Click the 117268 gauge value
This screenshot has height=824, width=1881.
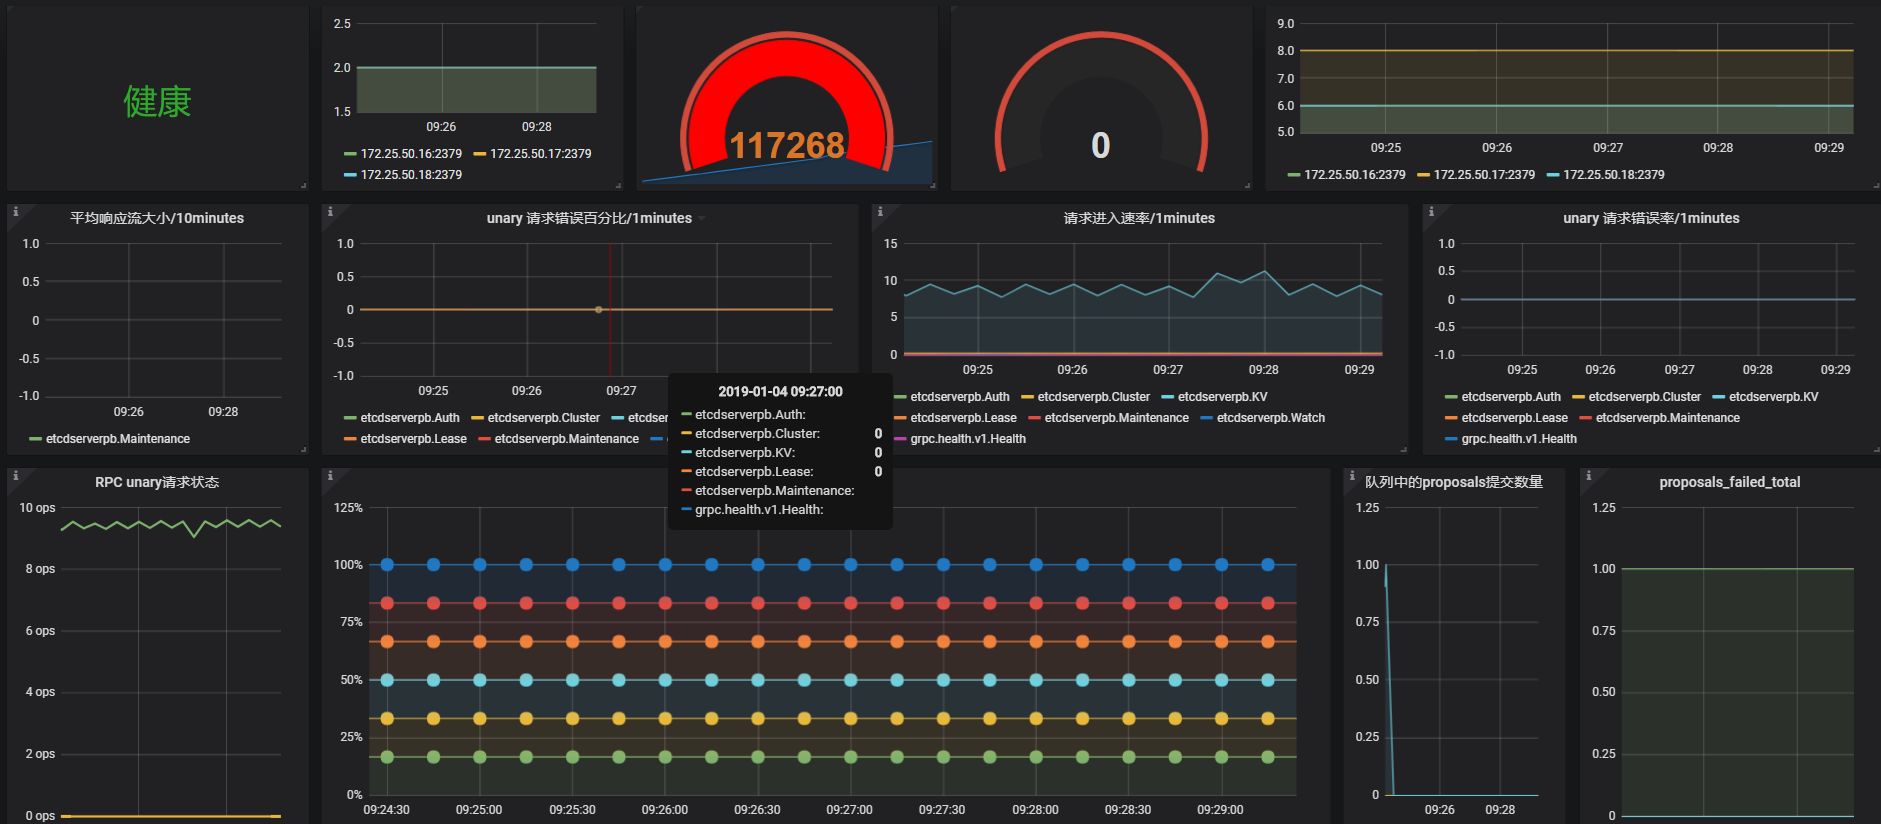(x=787, y=146)
